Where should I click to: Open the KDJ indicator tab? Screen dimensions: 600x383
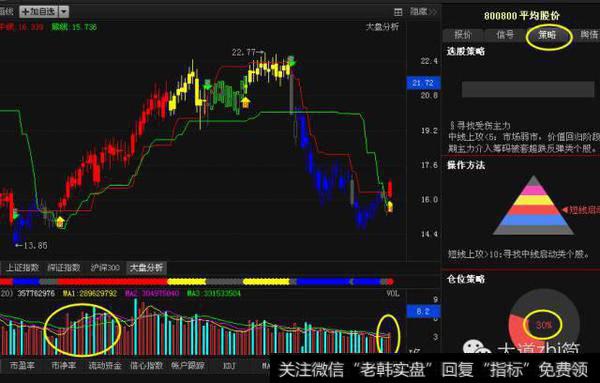click(x=229, y=366)
